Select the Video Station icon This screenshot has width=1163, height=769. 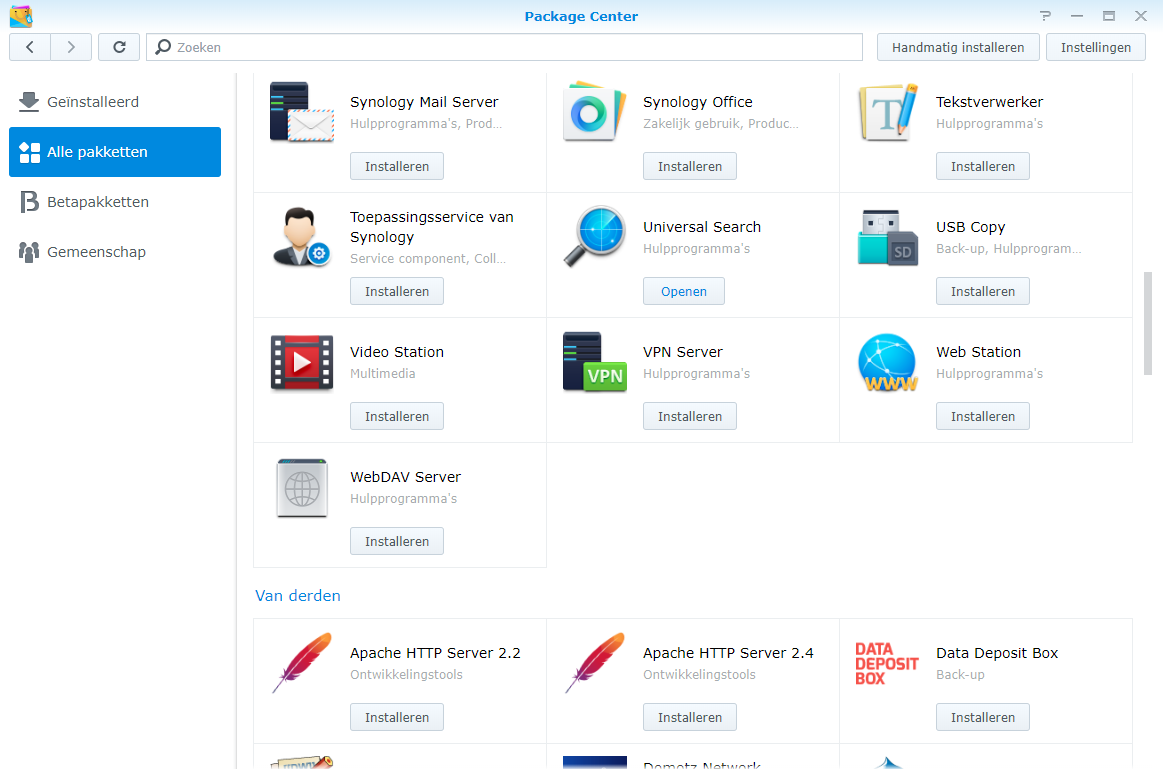302,363
